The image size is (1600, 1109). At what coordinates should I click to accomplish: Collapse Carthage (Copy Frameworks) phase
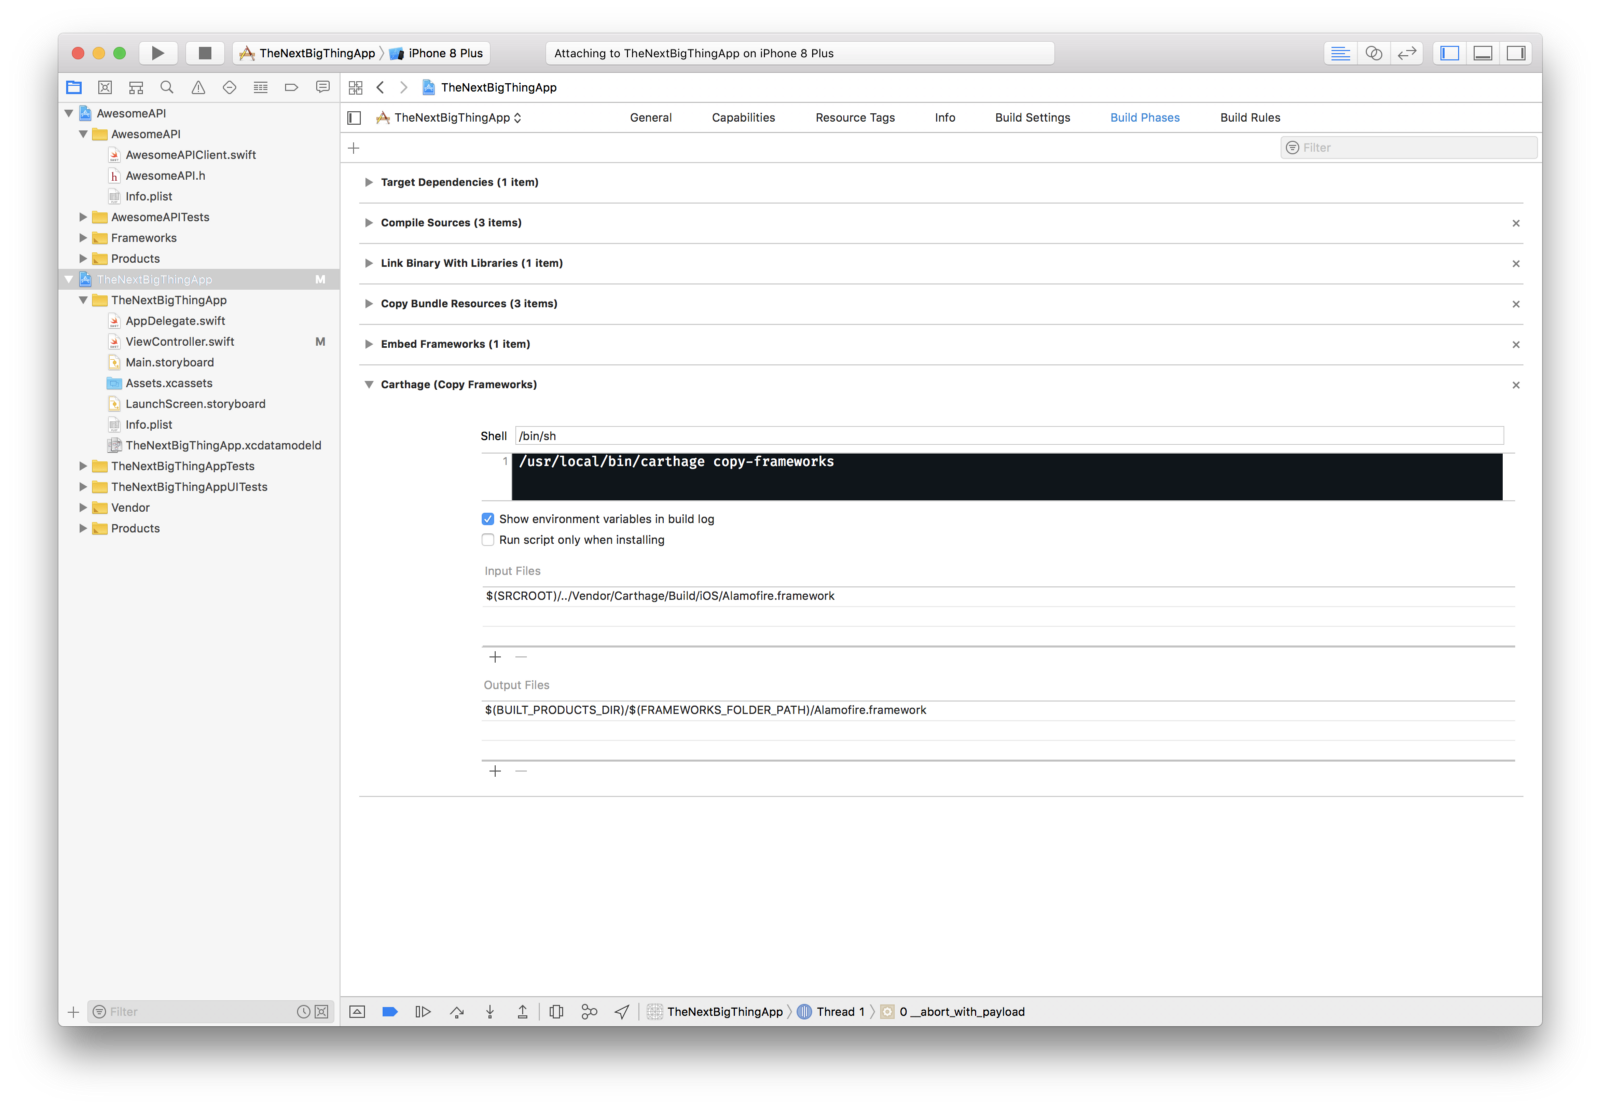pos(369,385)
